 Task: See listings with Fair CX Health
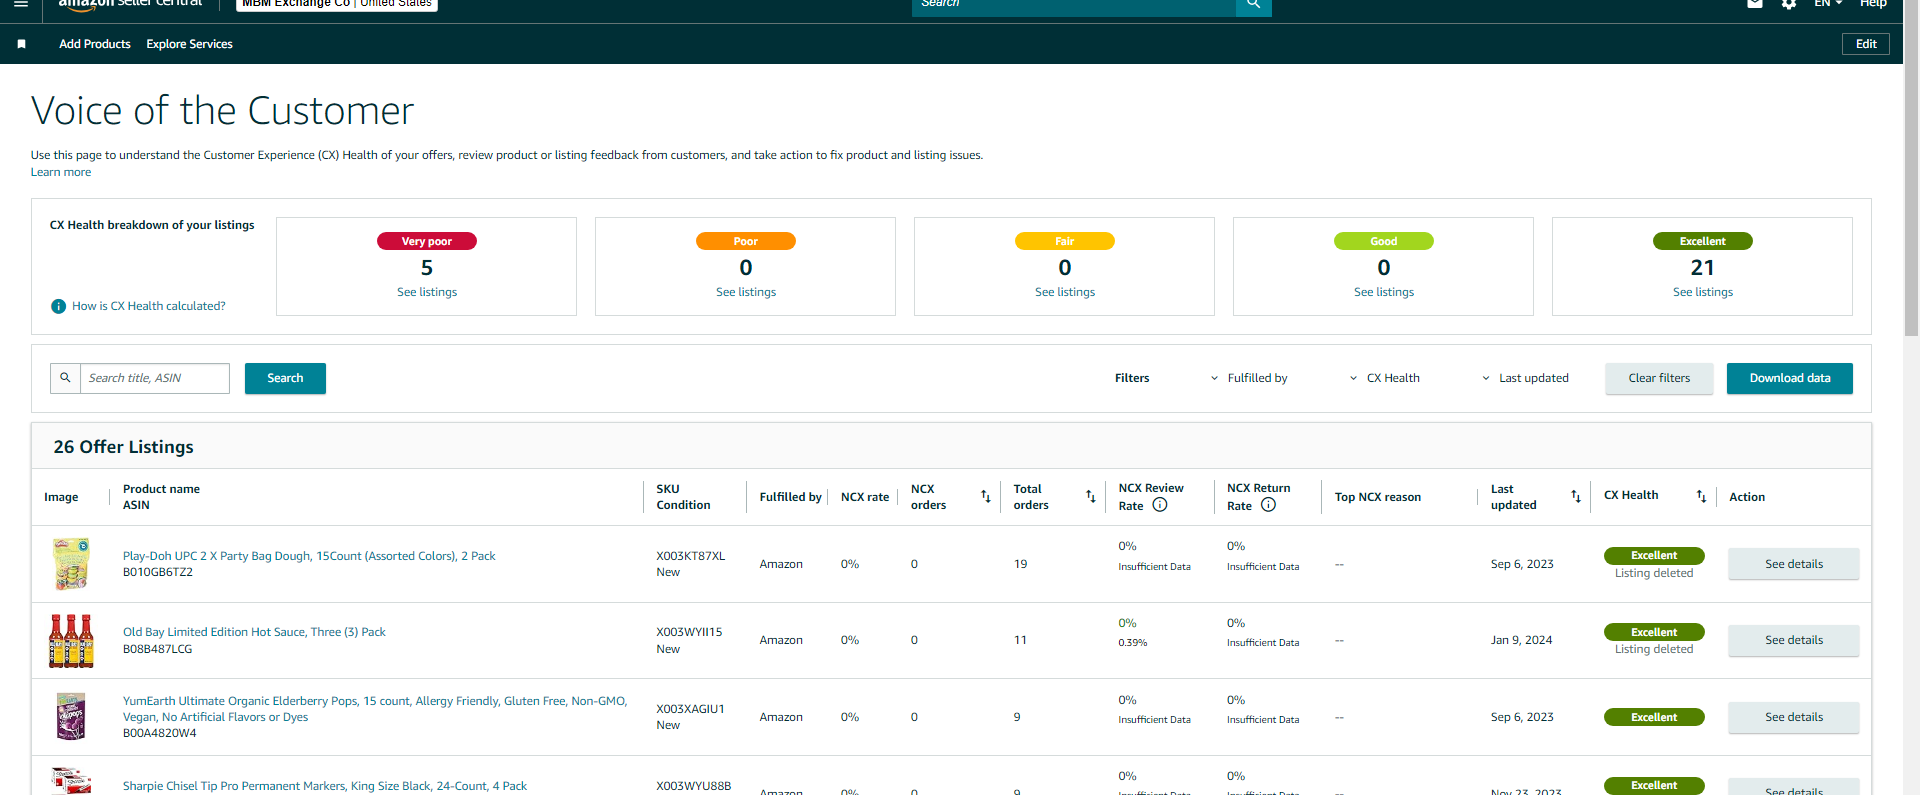[1065, 292]
